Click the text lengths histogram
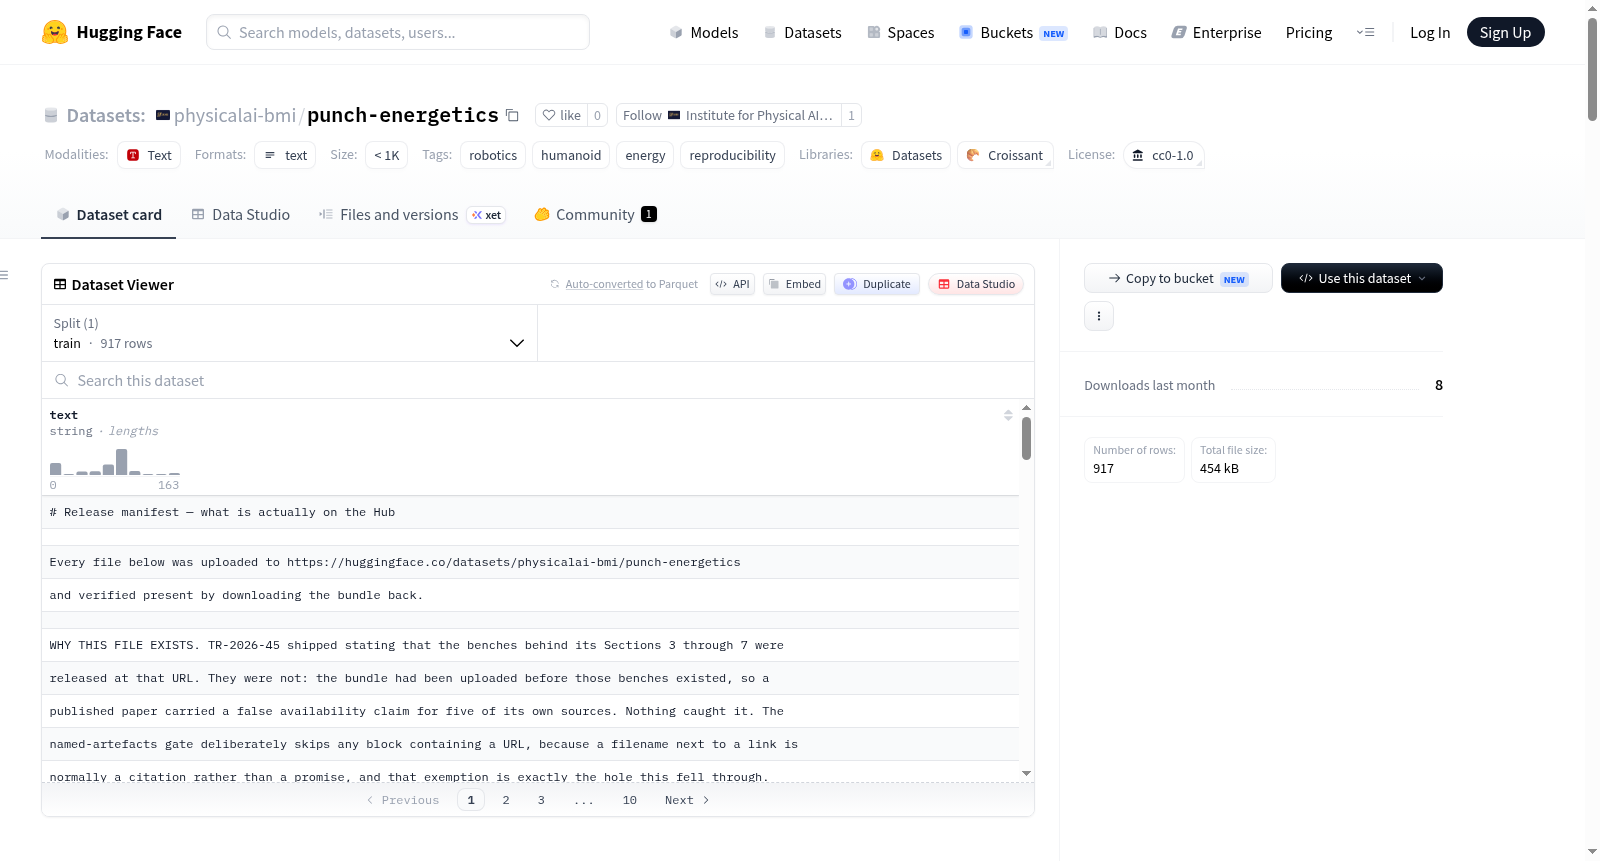 (x=115, y=462)
